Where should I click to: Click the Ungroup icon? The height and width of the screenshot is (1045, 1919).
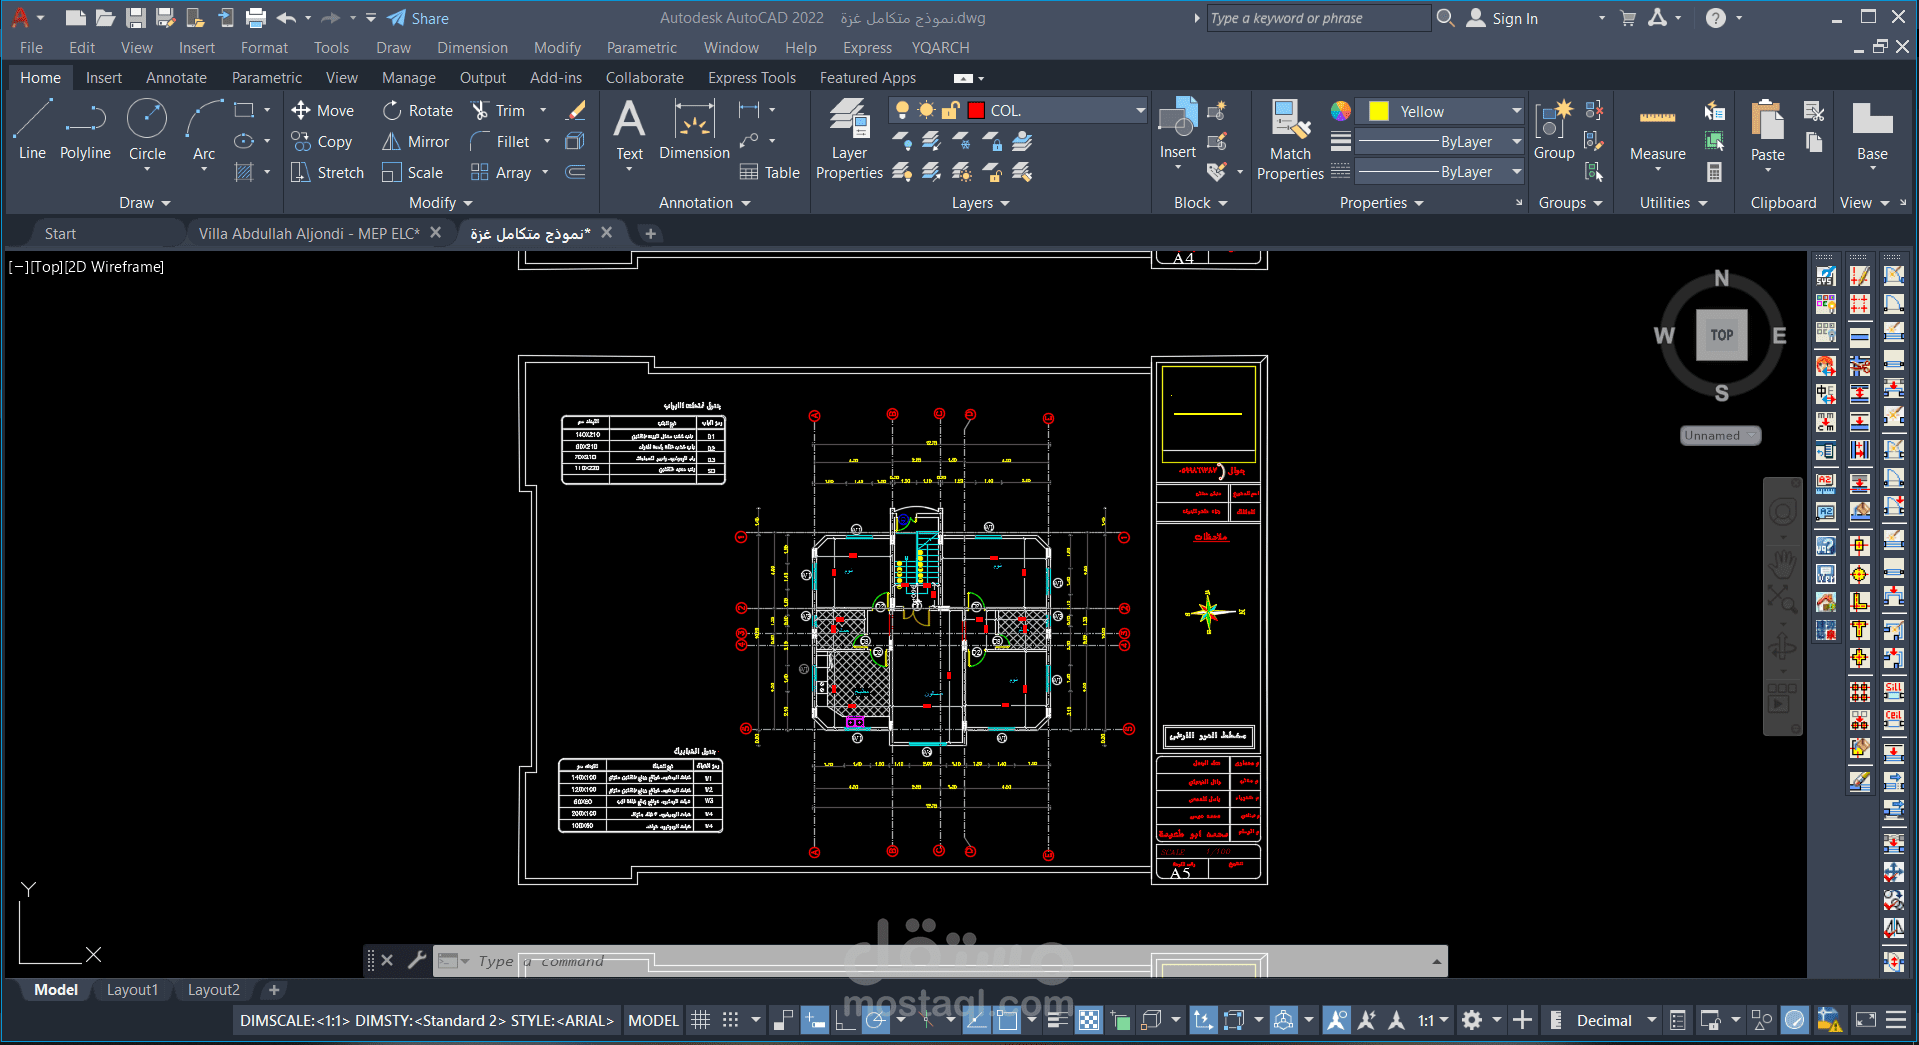coord(1594,110)
